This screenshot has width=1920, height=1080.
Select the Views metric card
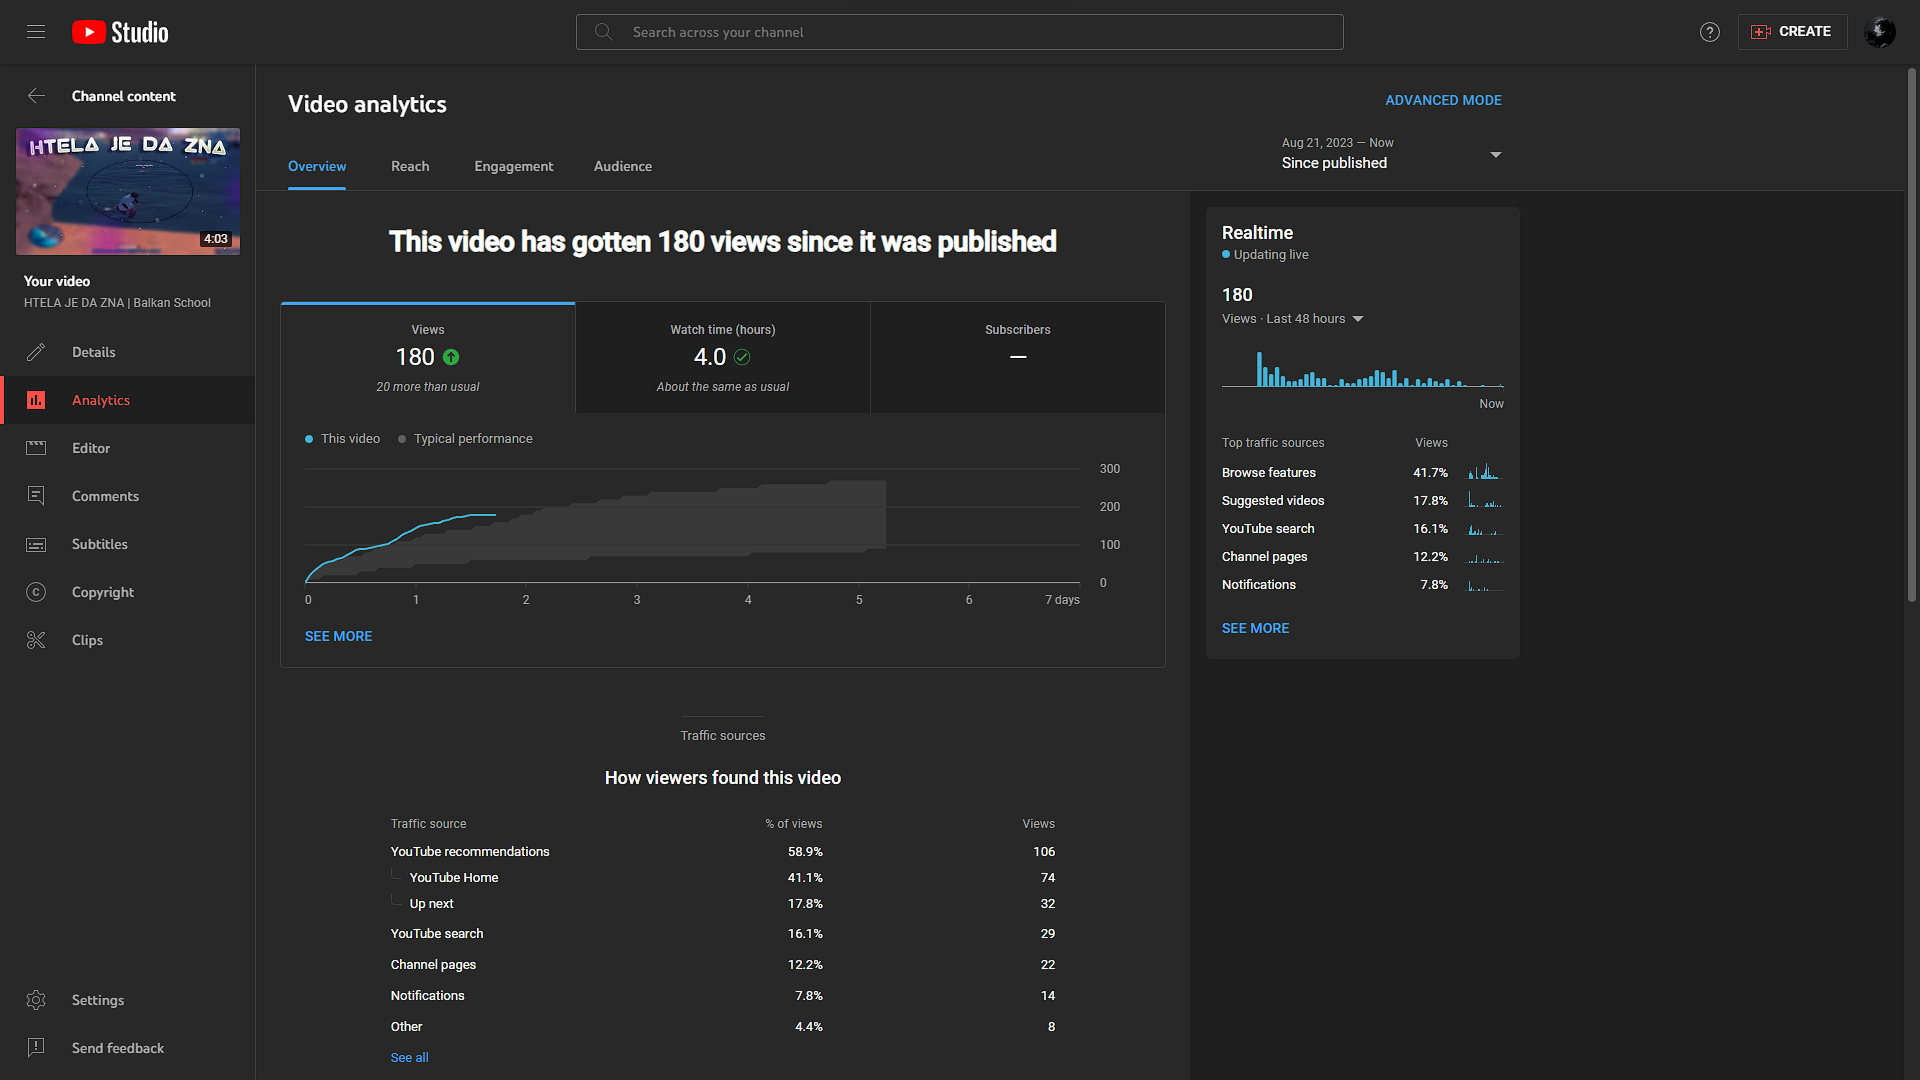[x=428, y=358]
